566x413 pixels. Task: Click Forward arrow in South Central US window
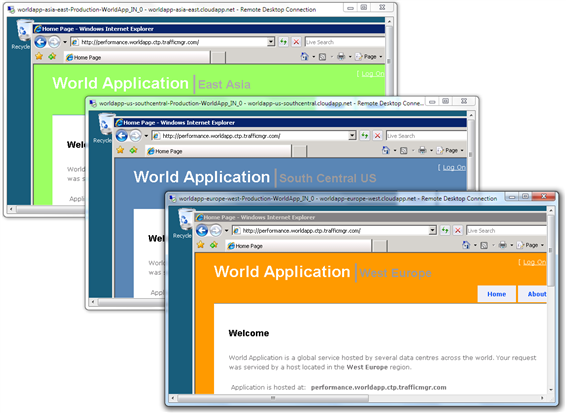(135, 136)
